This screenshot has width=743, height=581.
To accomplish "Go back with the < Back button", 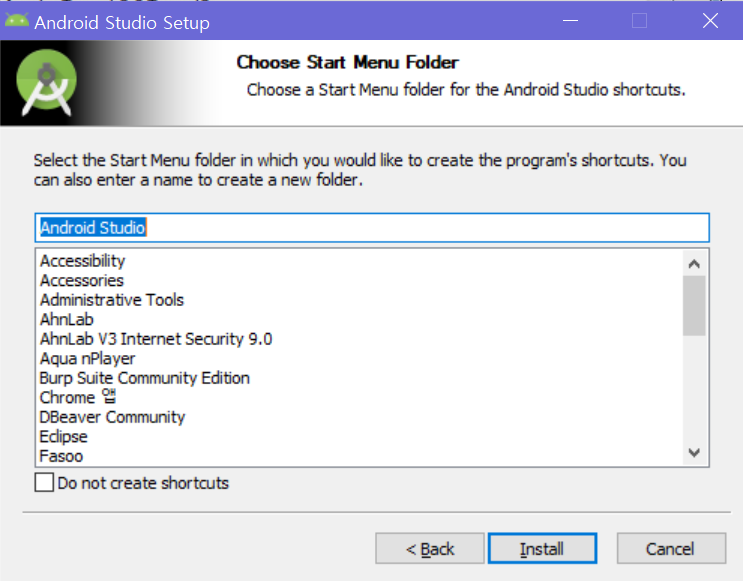I will click(430, 549).
